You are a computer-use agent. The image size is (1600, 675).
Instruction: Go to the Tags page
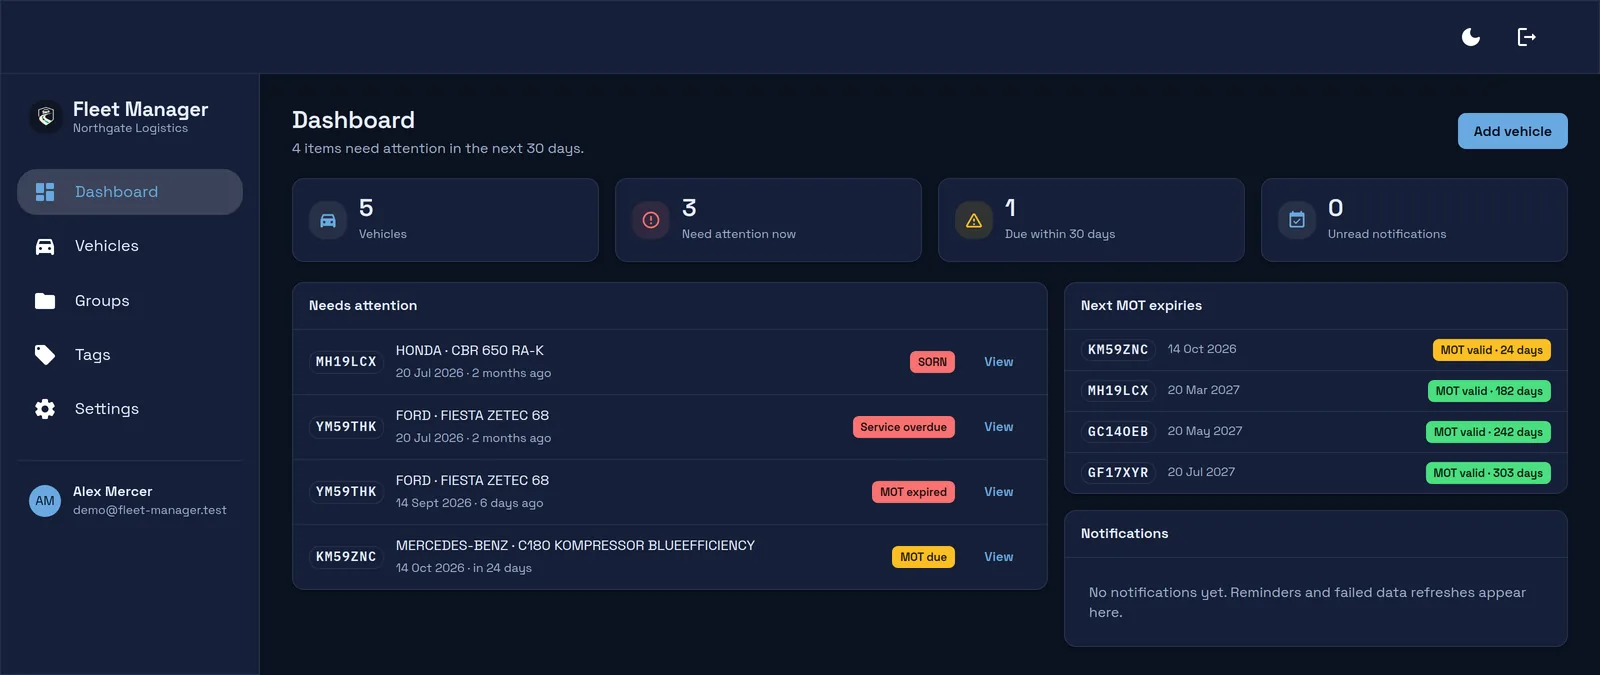130,355
